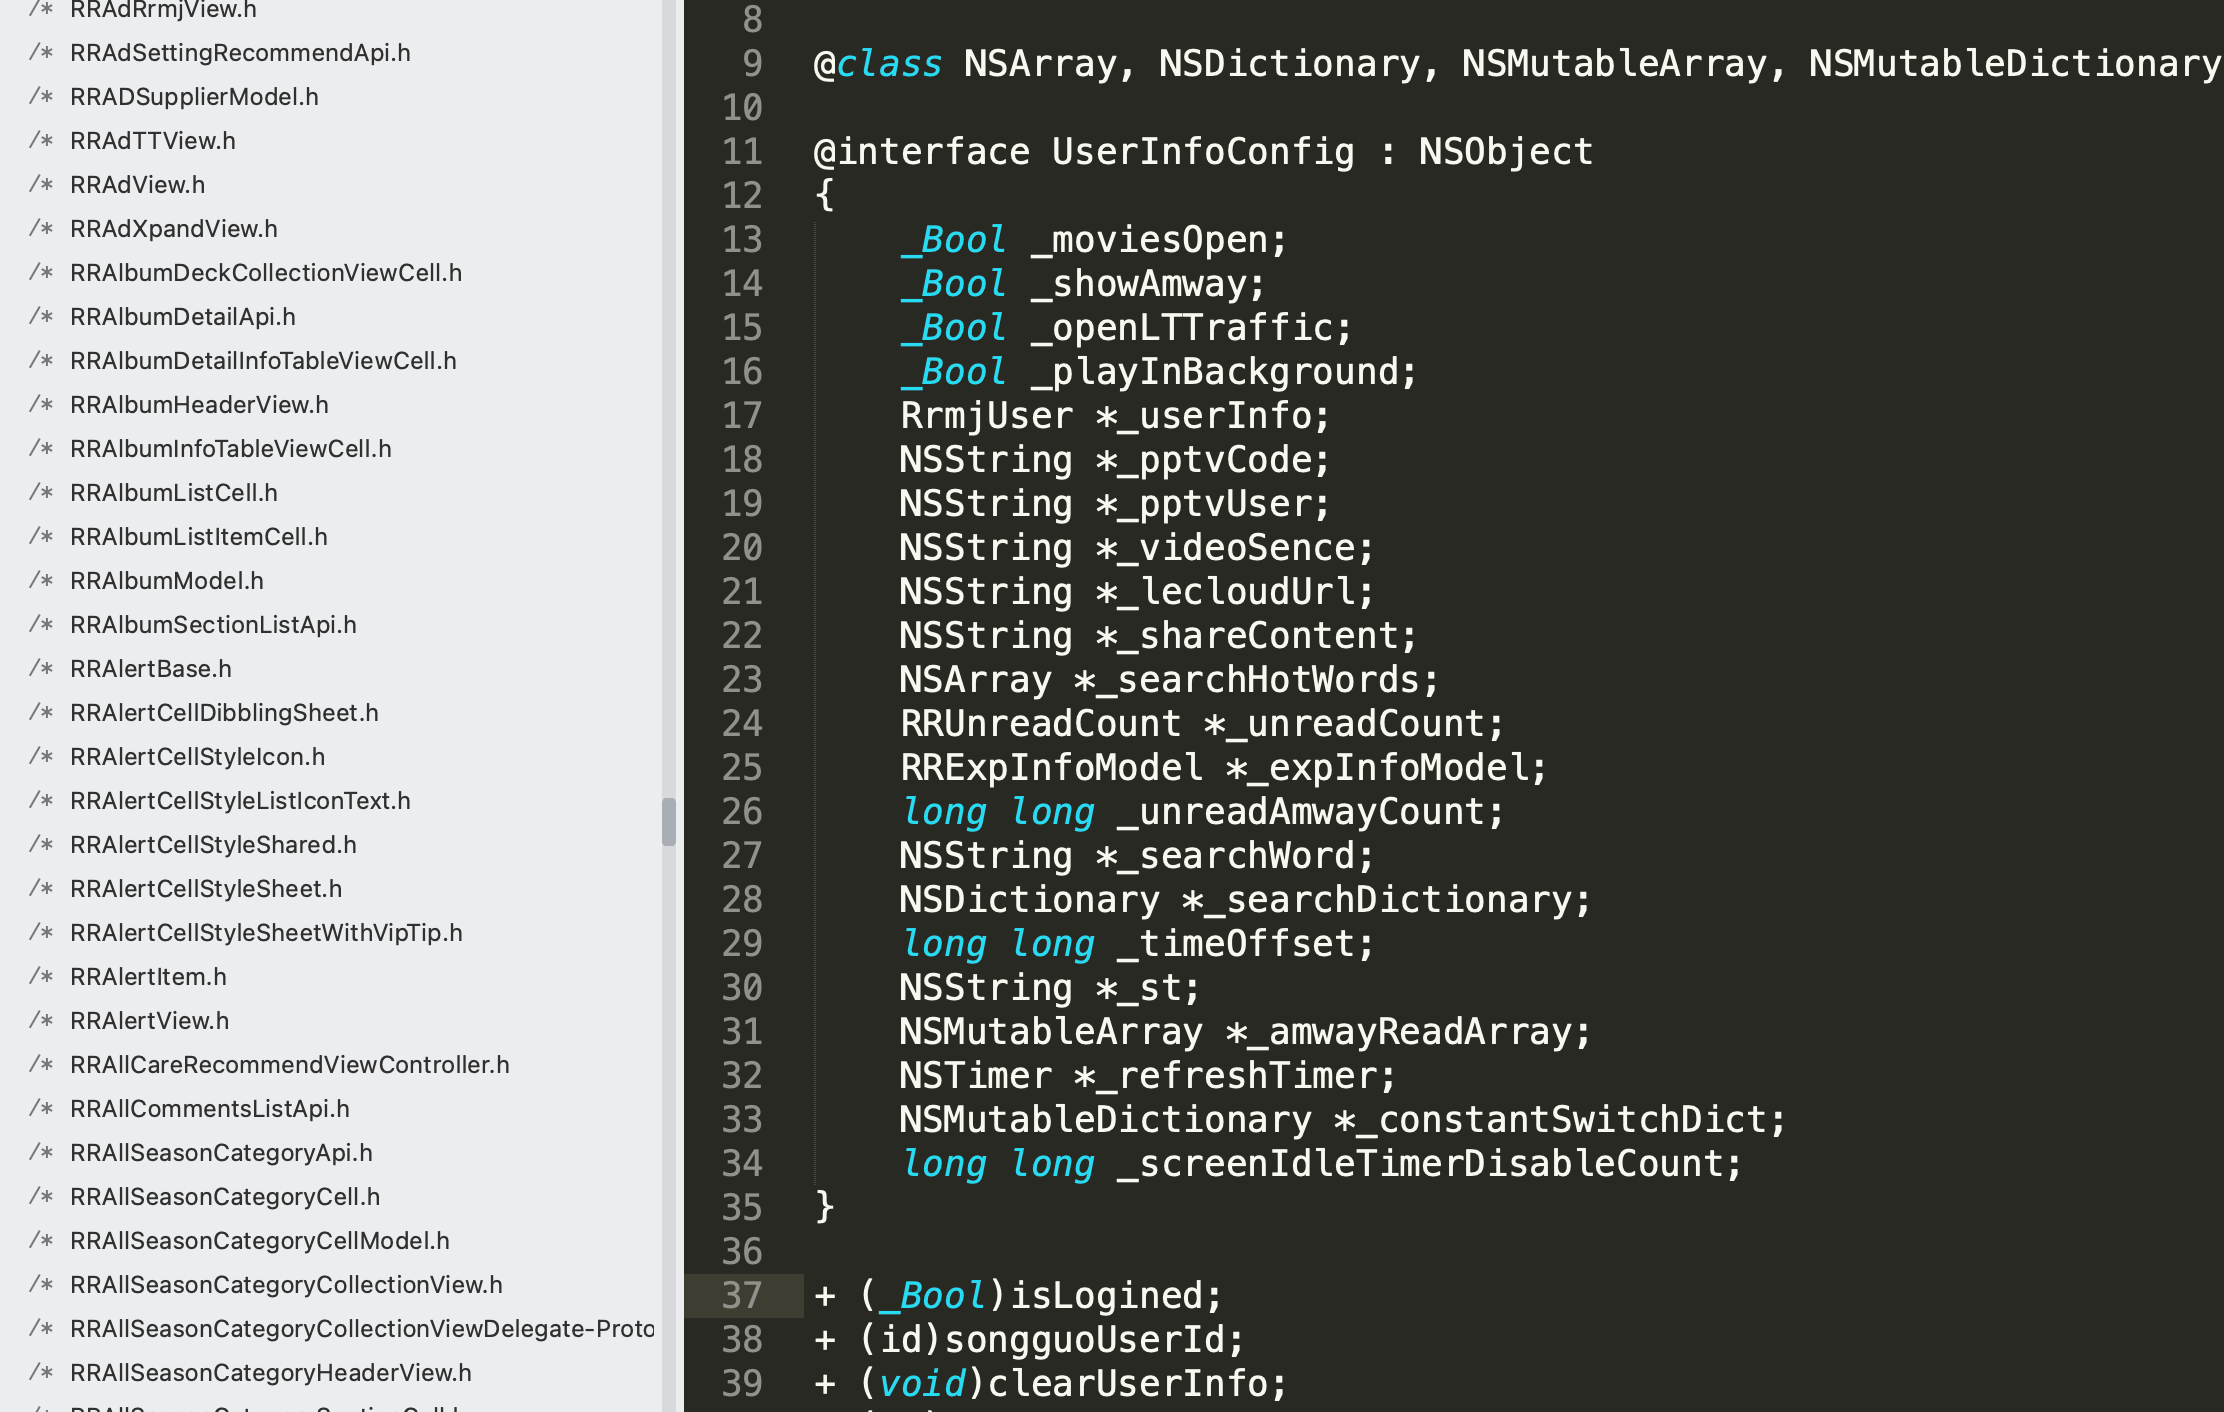Open RRAlbumModel.h header
Image resolution: width=2224 pixels, height=1412 pixels.
tap(167, 581)
